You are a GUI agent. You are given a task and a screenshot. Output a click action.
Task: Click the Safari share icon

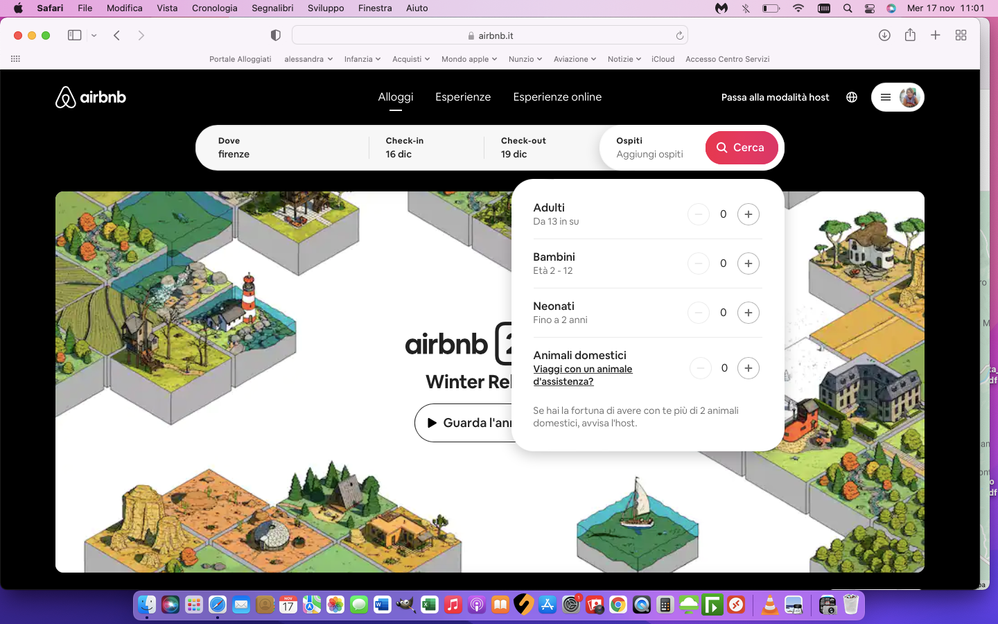[910, 35]
